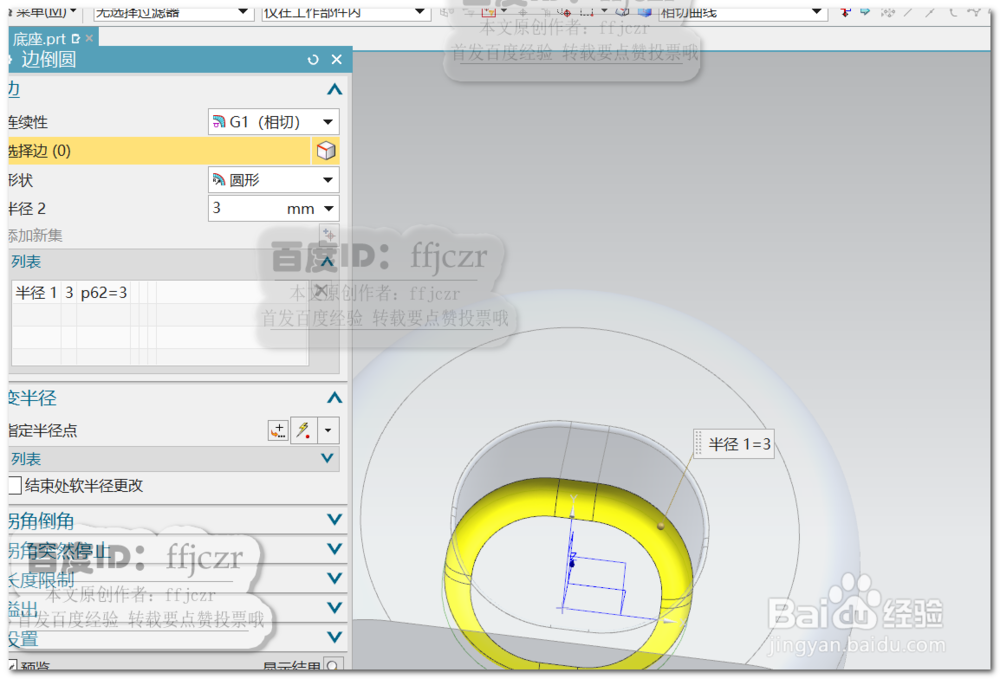Toggle the 预览 checkbox at dialog bottom
Viewport: 1000px width, 679px height.
click(x=13, y=666)
